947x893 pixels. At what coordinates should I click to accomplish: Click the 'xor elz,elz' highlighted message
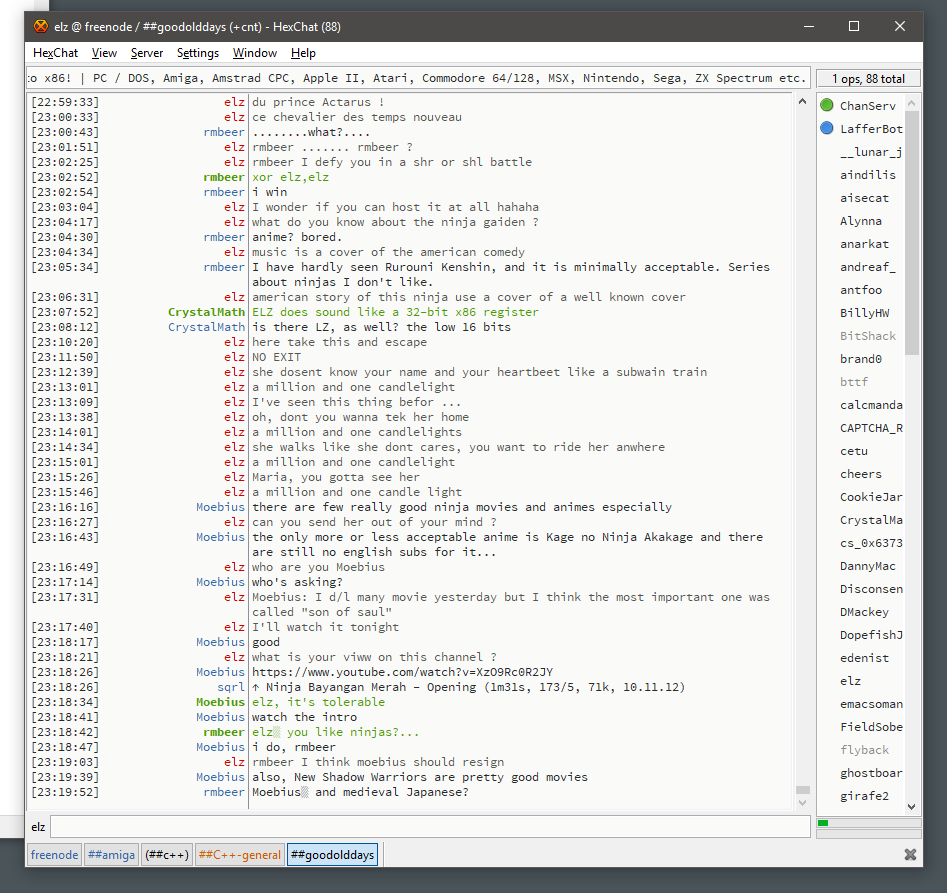291,177
